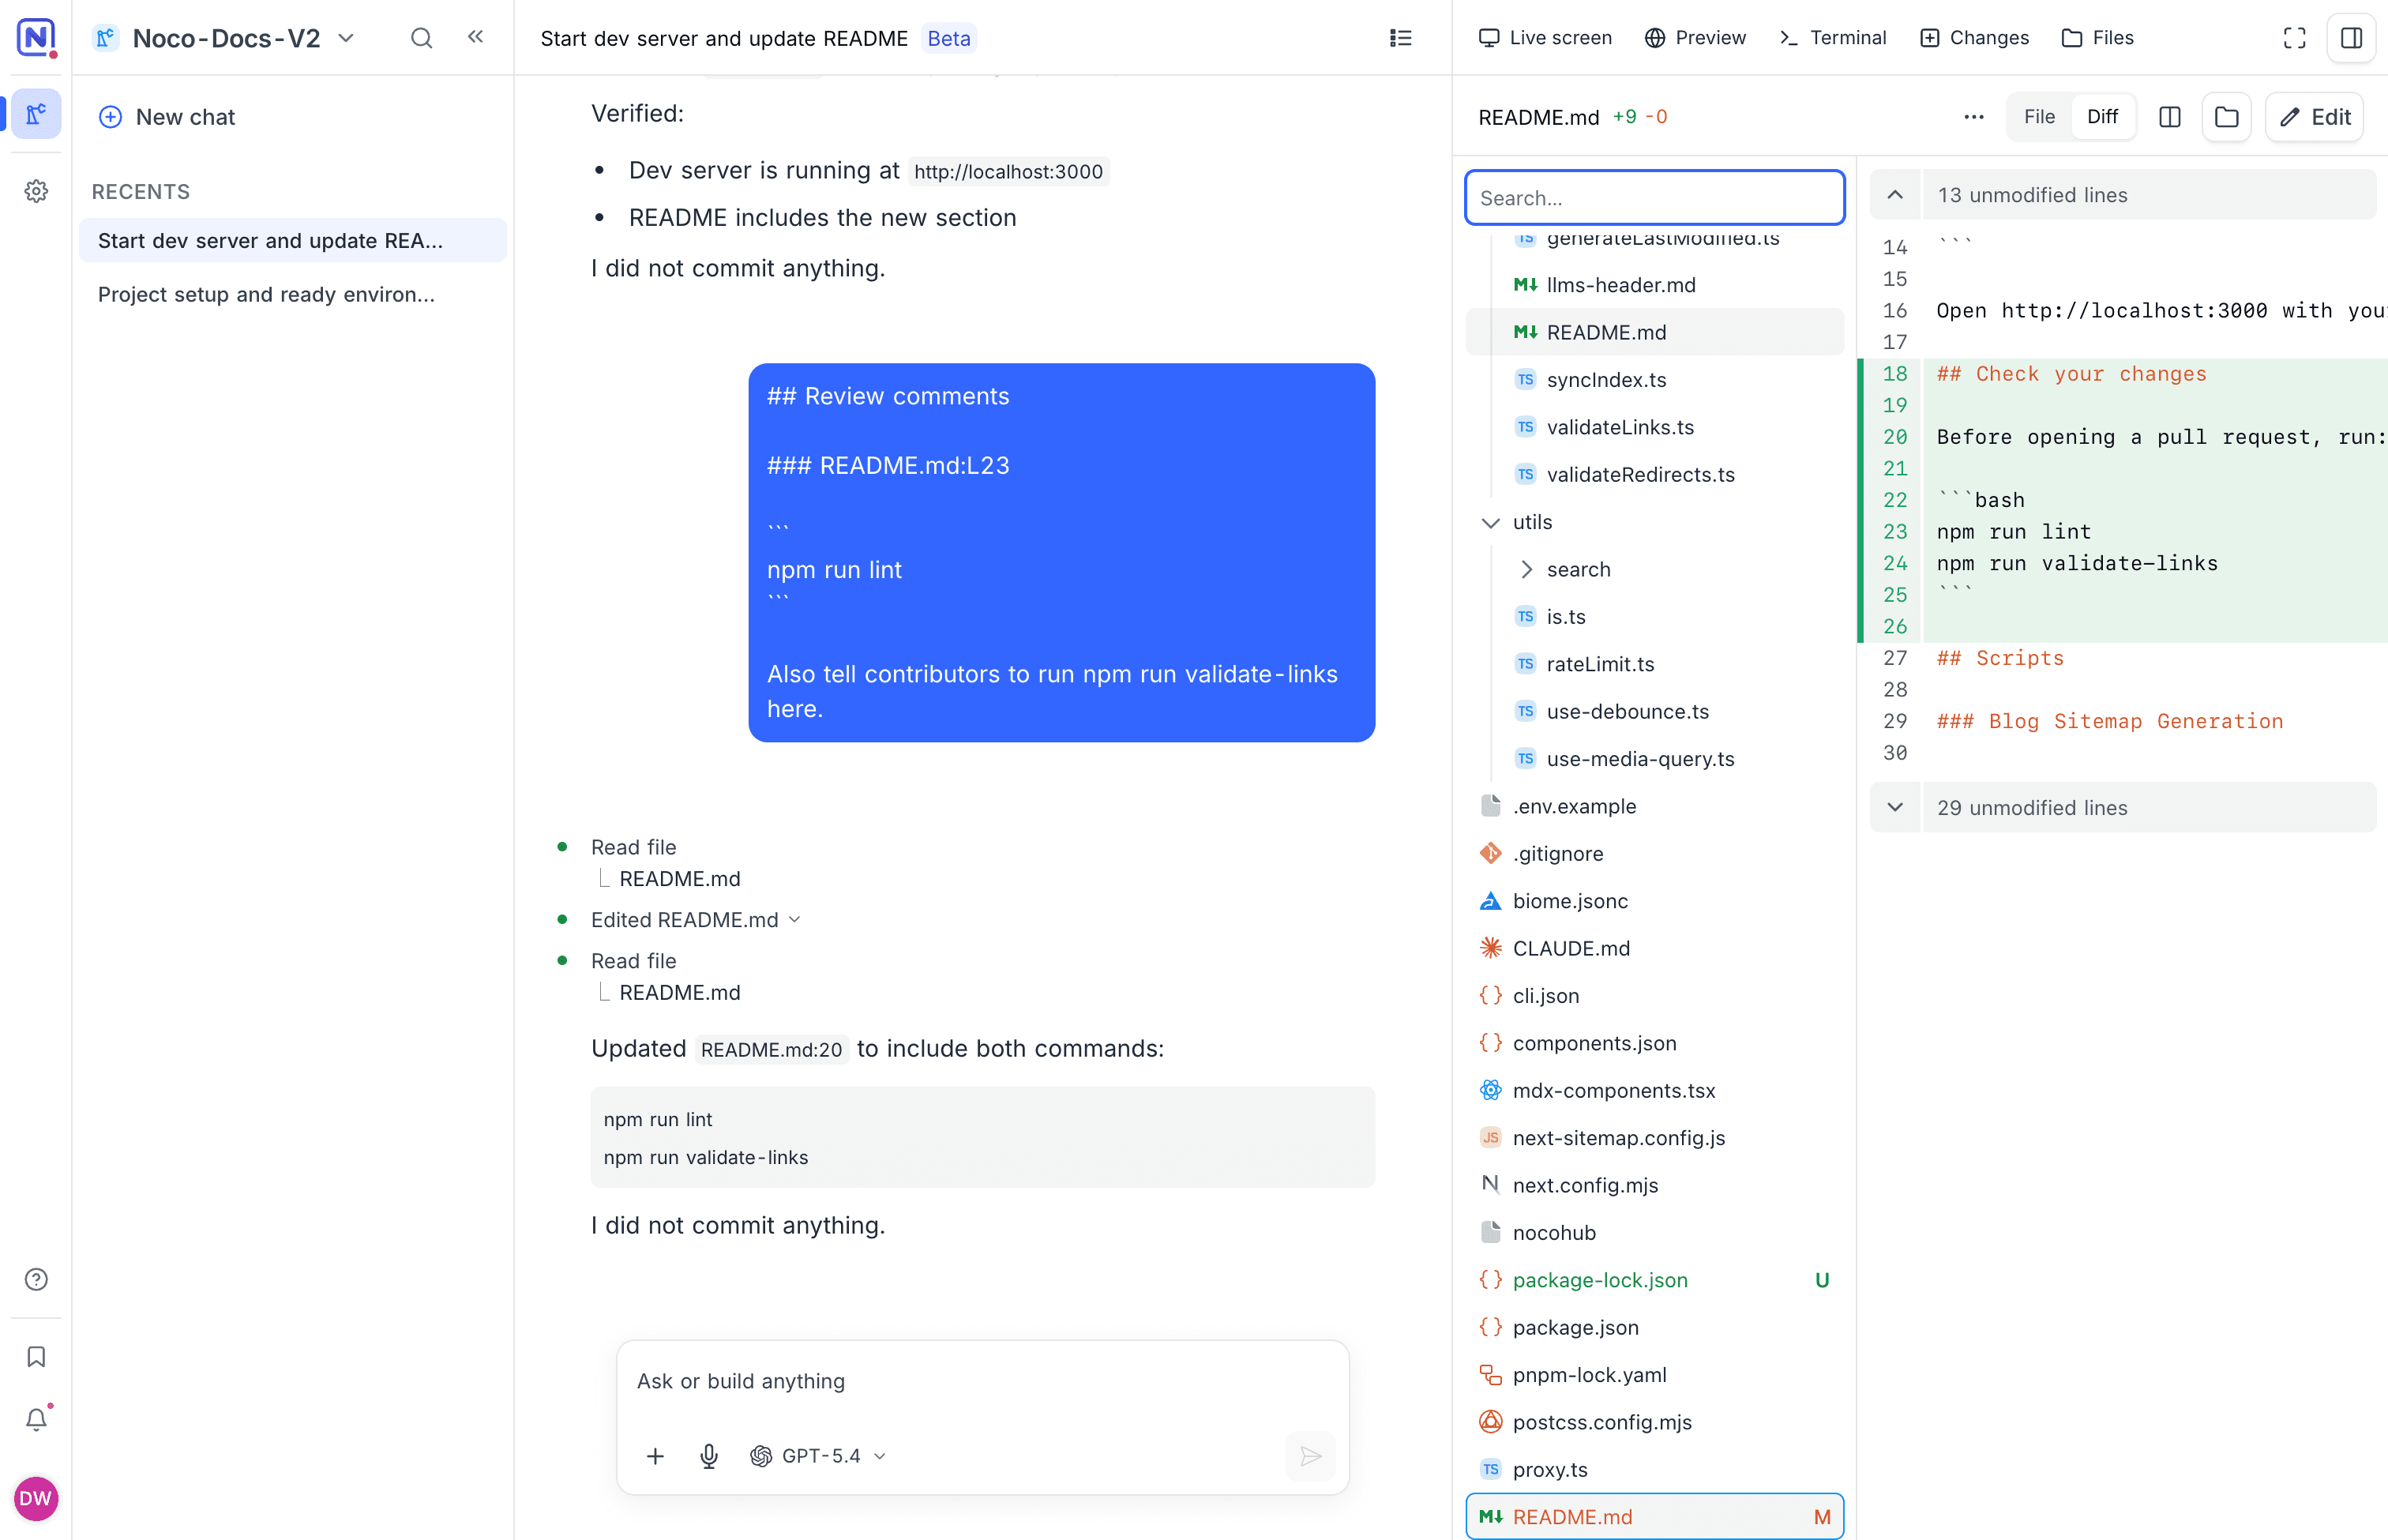This screenshot has width=2388, height=1540.
Task: Select validateLinks.ts in file tree
Action: [1654, 427]
